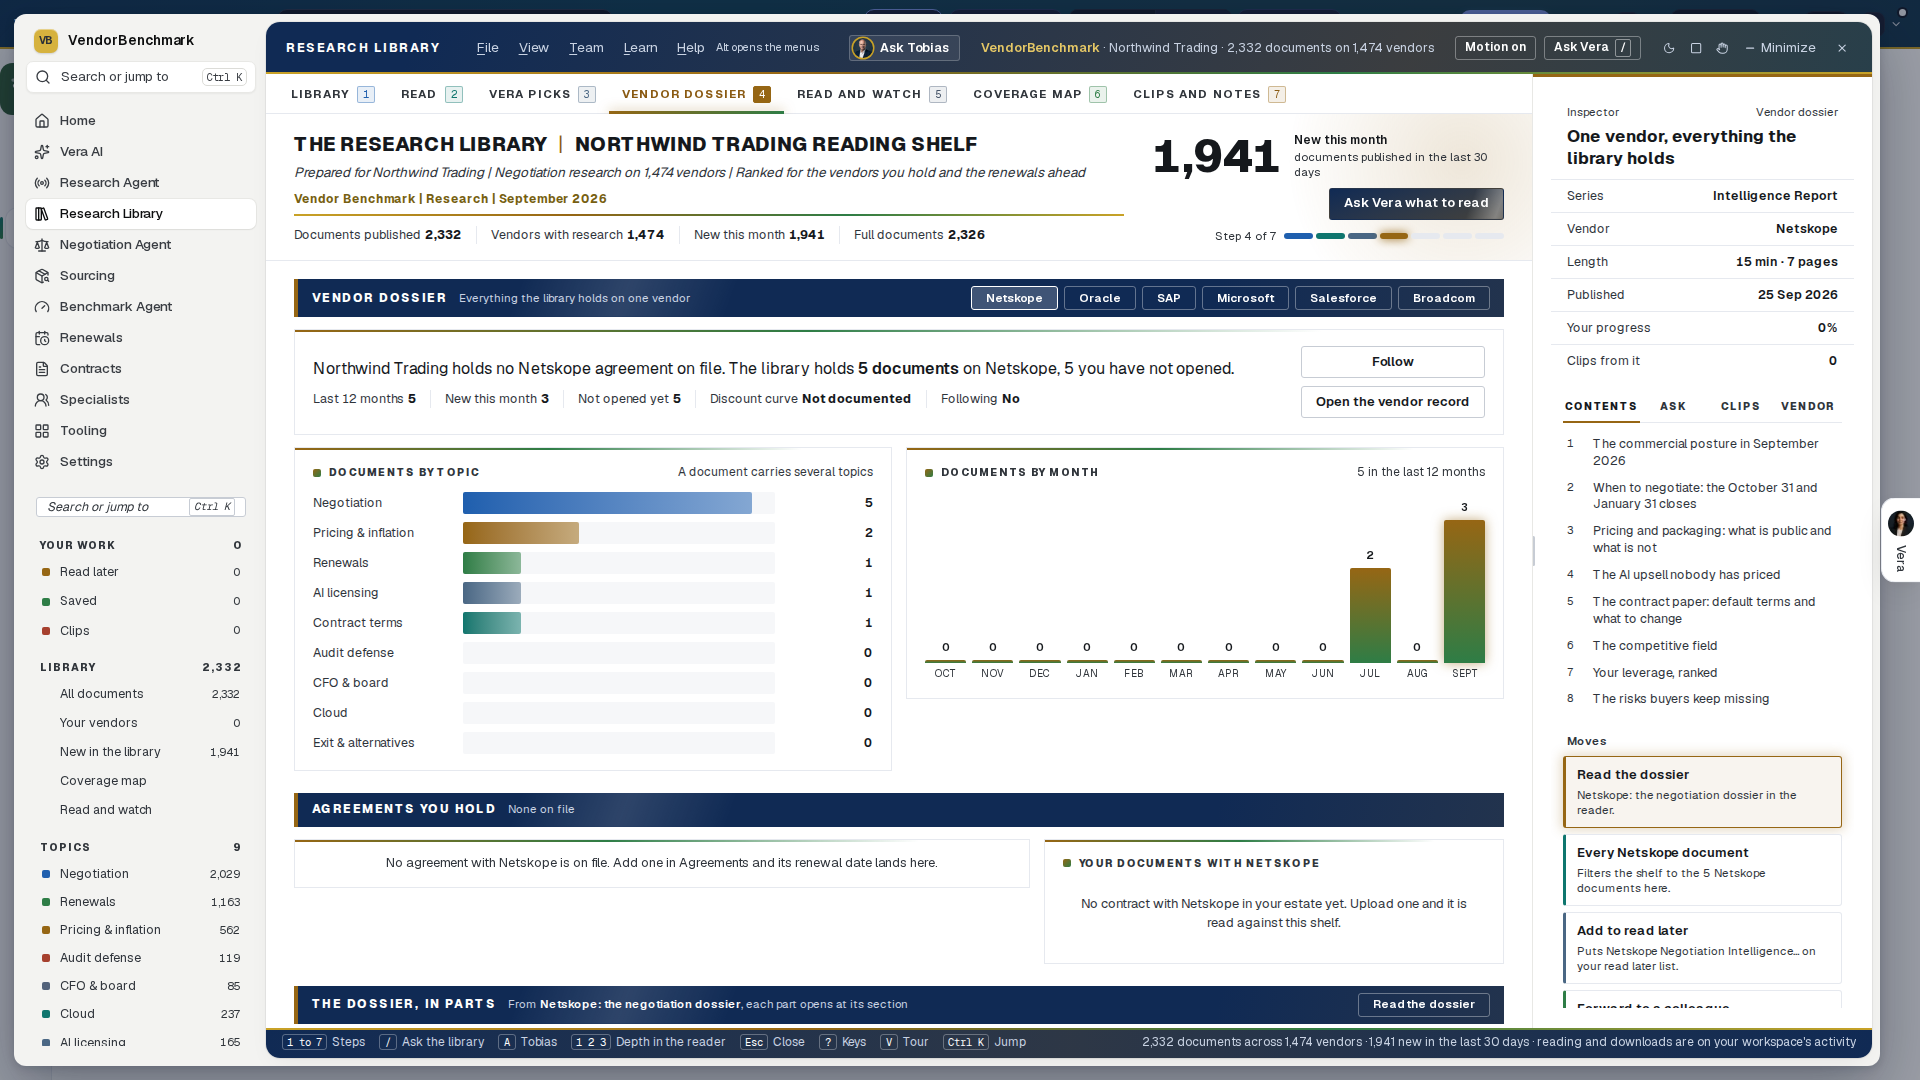Open the Negotiation Agent sidebar icon
This screenshot has height=1080, width=1920.
click(42, 245)
